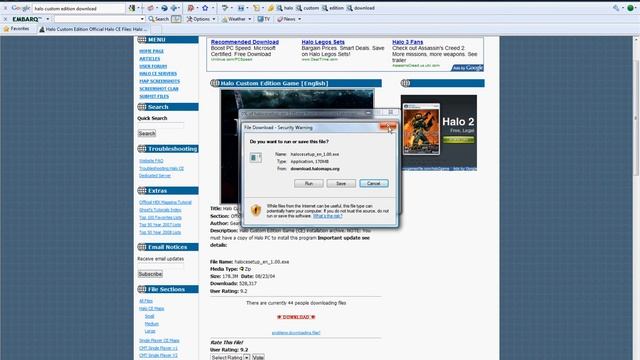The width and height of the screenshot is (640, 360).
Task: Find the word 'custom' via toolbar button
Action: point(307,8)
